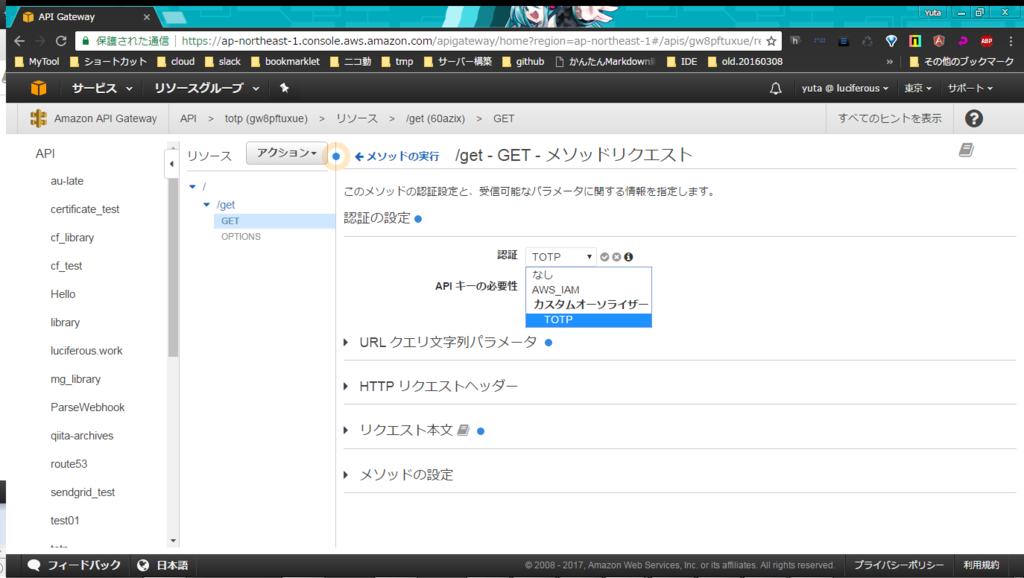Image resolution: width=1024 pixels, height=578 pixels.
Task: Click the API list vertical scrollbar
Action: pos(173,268)
